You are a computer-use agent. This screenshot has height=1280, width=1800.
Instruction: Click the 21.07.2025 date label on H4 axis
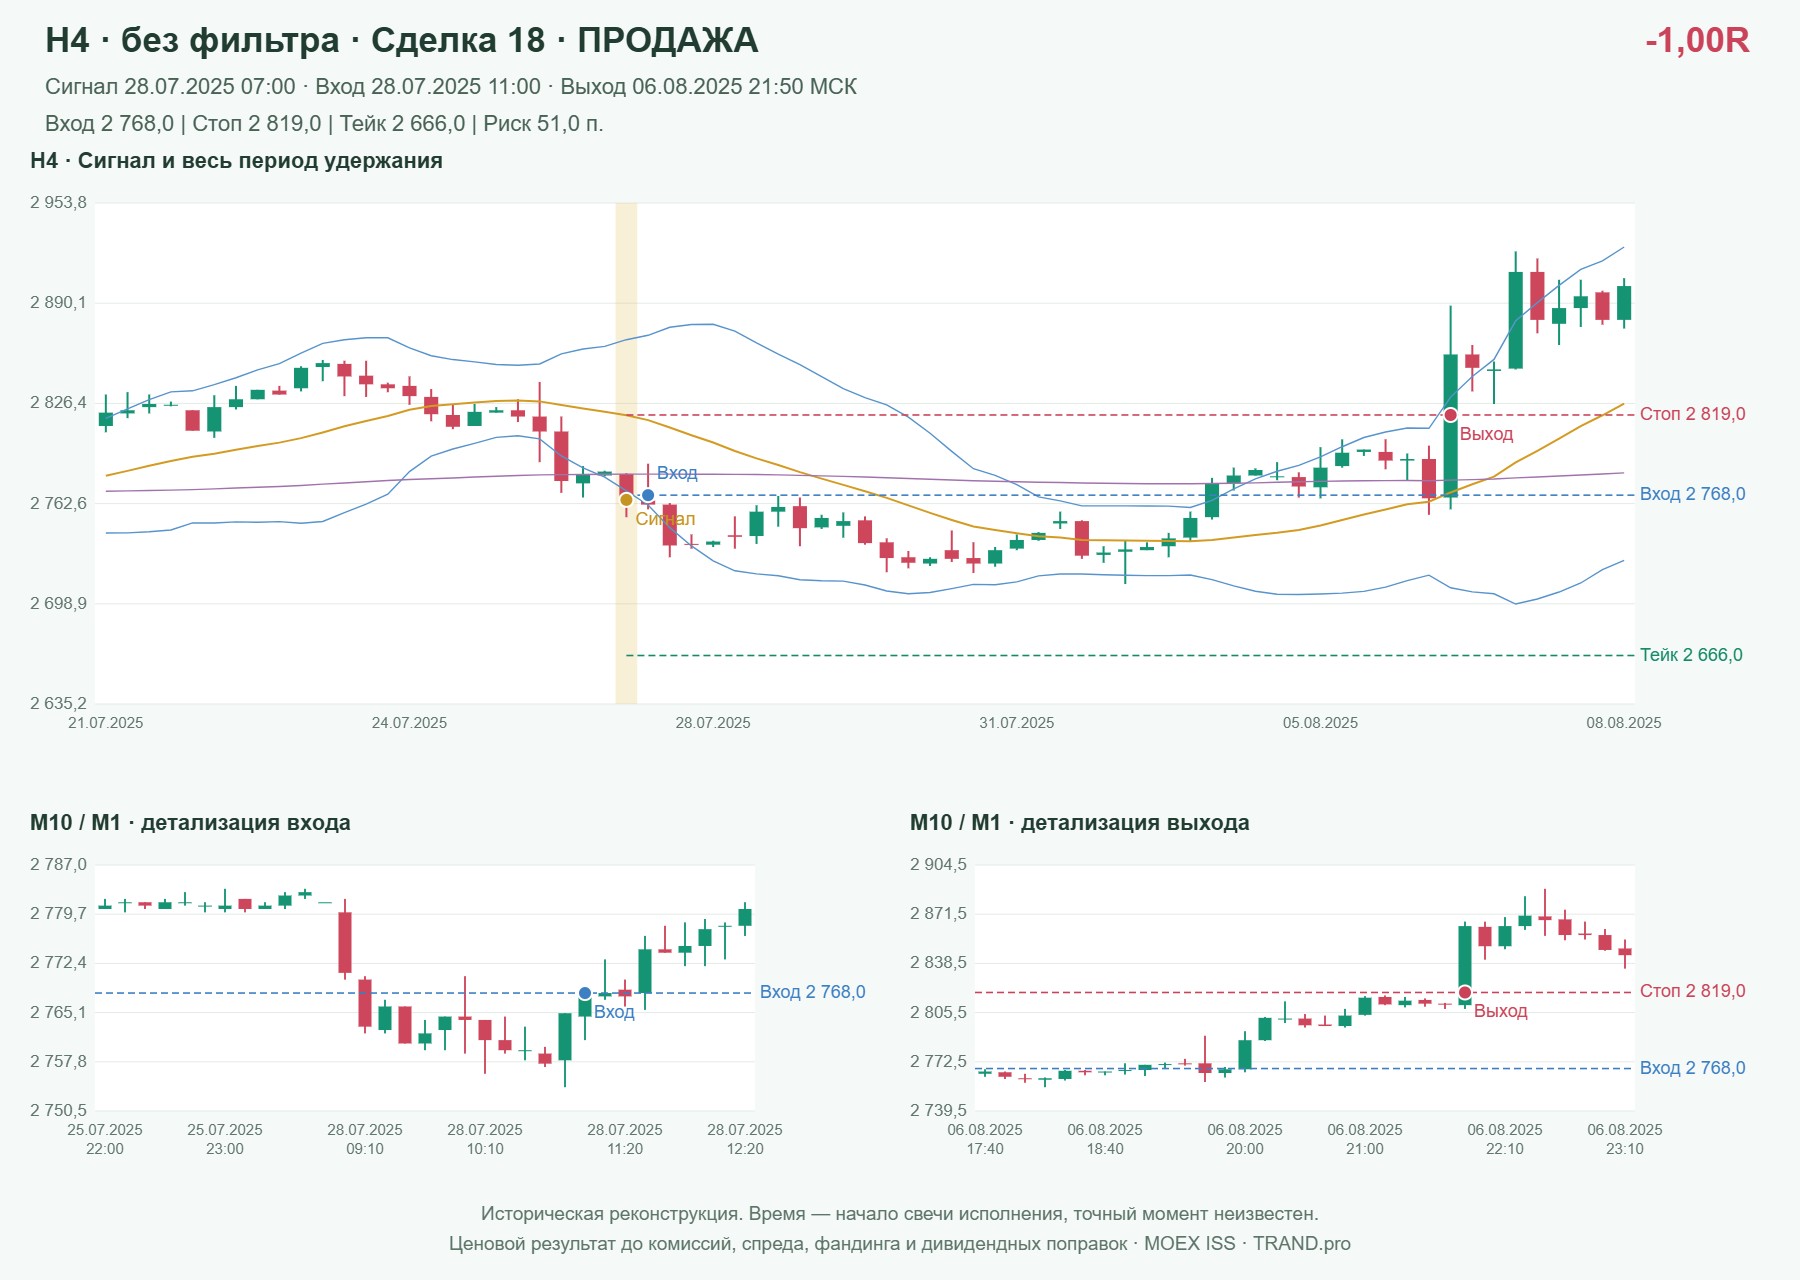(105, 723)
